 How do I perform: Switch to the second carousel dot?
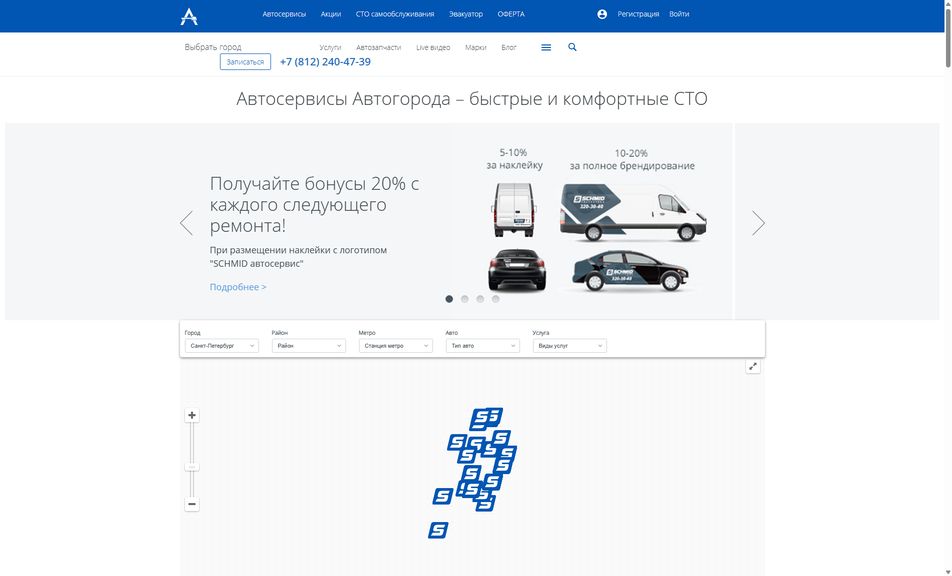464,299
